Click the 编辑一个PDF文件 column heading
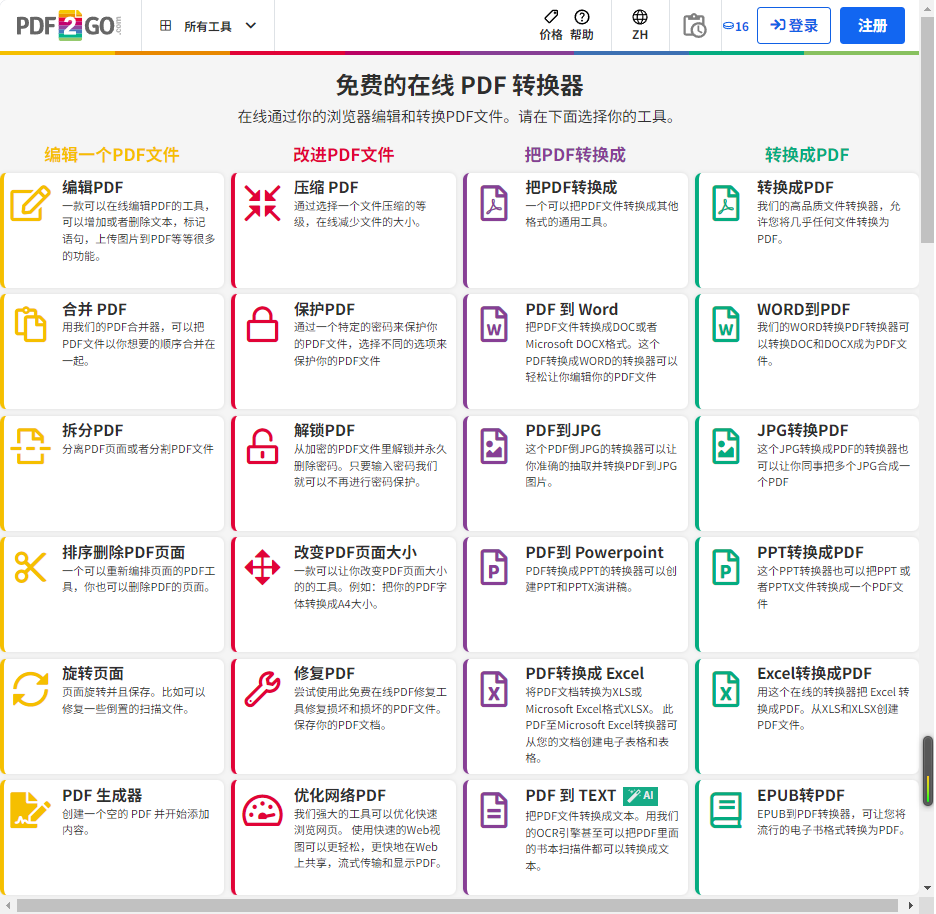Viewport: 936px width, 914px height. pos(112,155)
